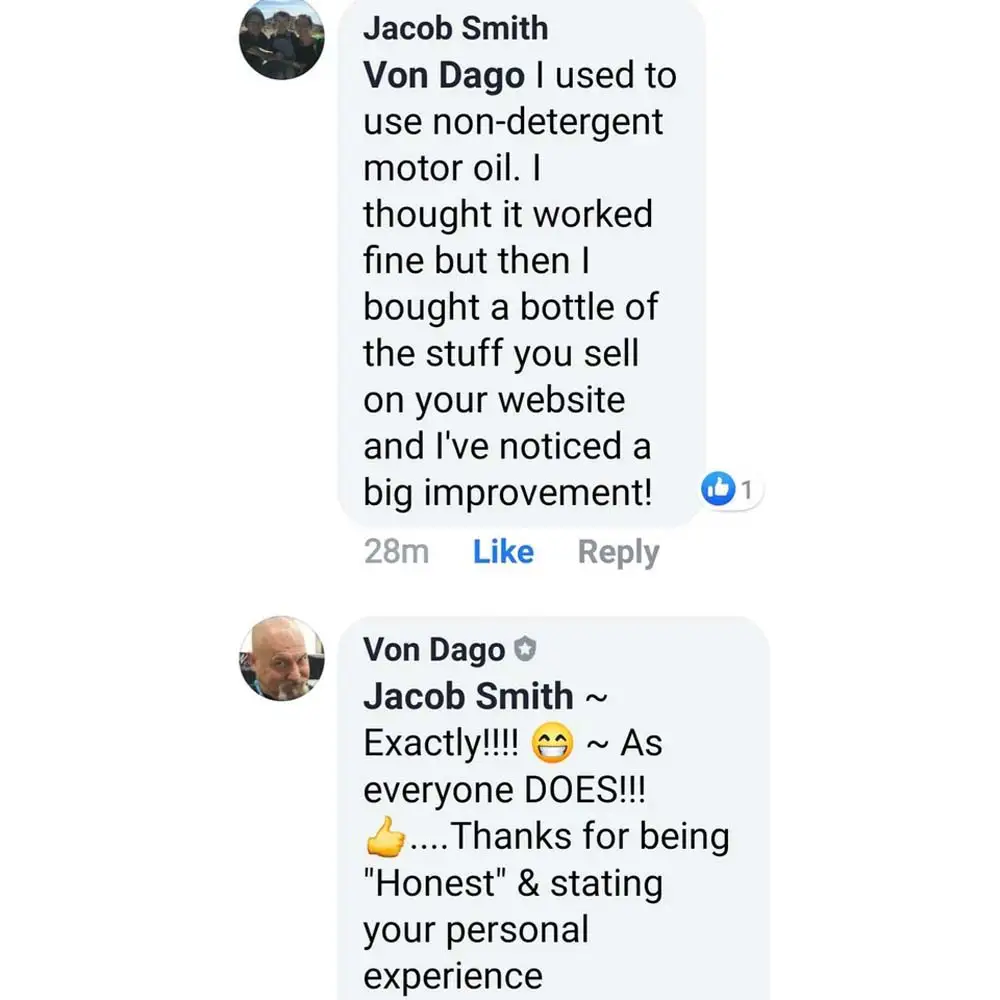Click the blue thumbs-up reaction icon
1000x1000 pixels.
coord(718,489)
